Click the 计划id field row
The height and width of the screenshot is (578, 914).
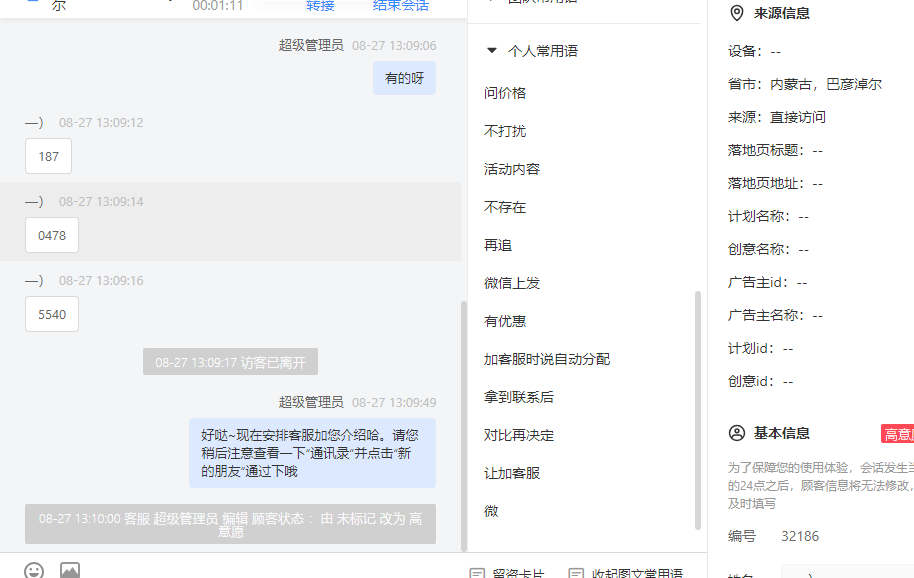[x=761, y=348]
